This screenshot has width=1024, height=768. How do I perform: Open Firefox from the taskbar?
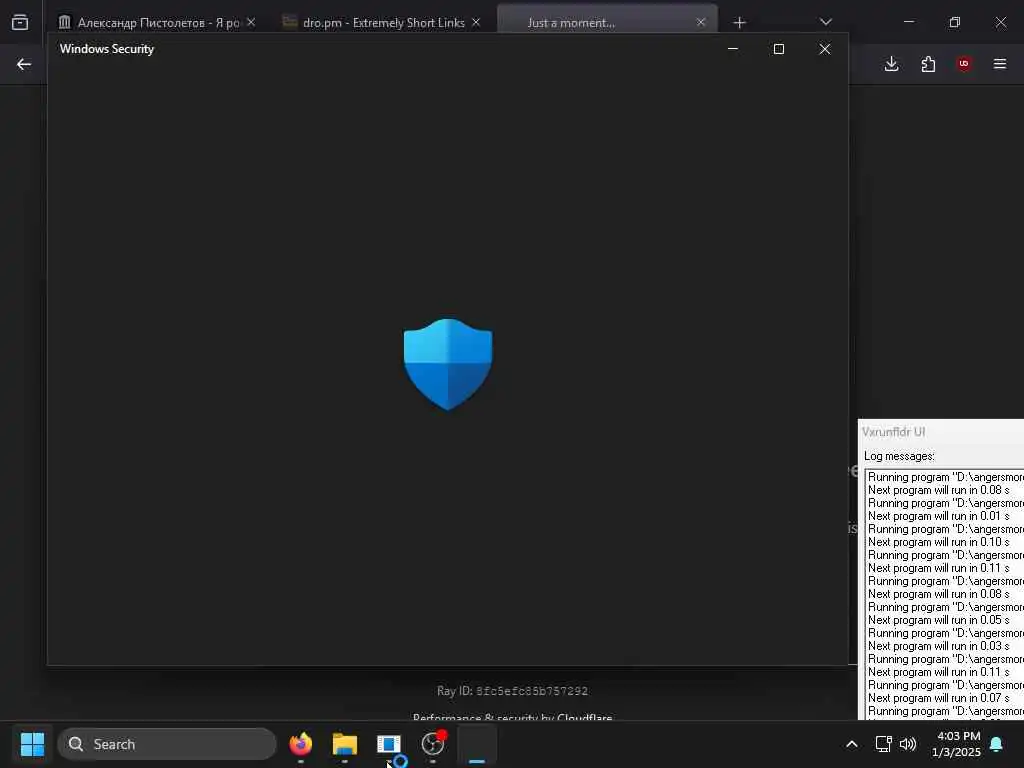tap(300, 744)
